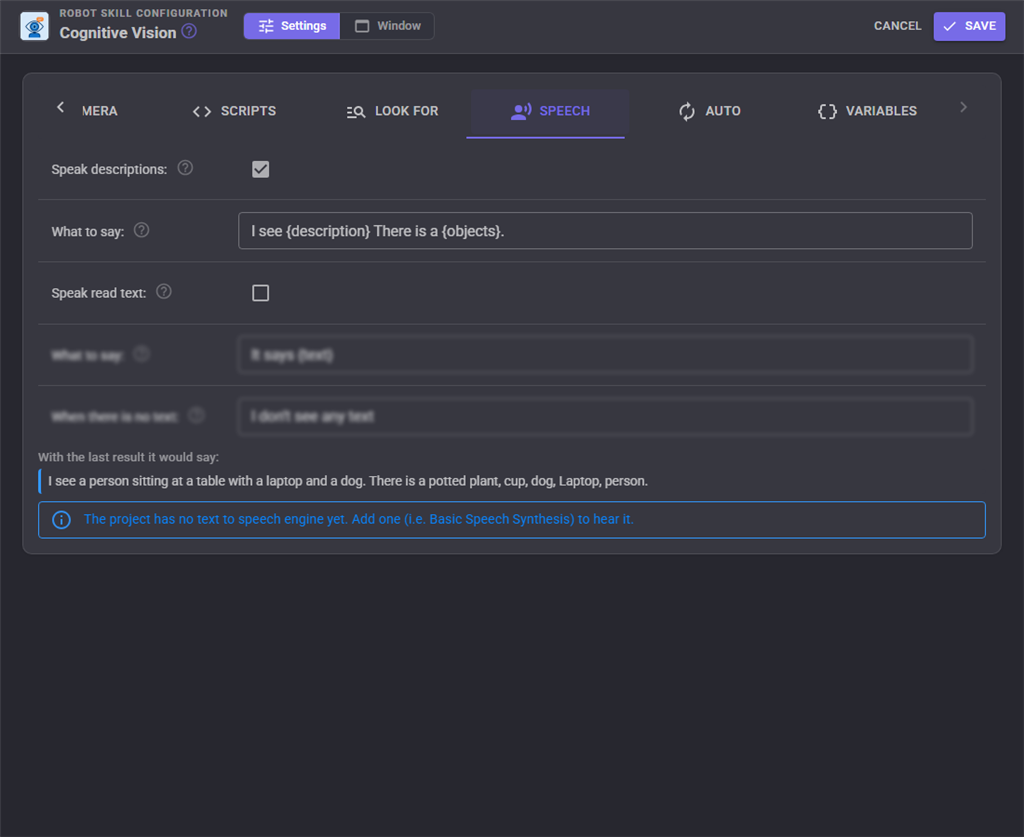Switch to Window view toggle
This screenshot has height=837, width=1024.
(x=387, y=26)
